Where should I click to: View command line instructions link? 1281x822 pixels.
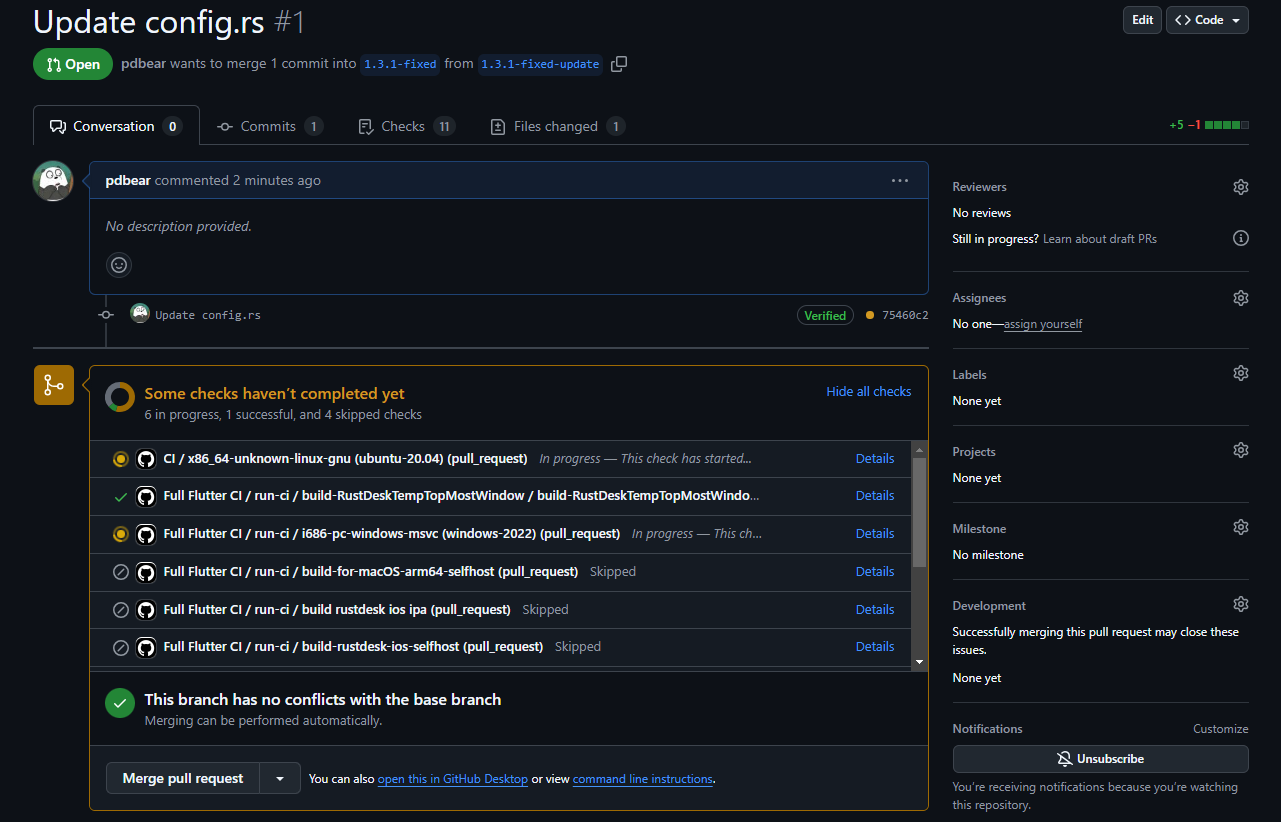[643, 779]
